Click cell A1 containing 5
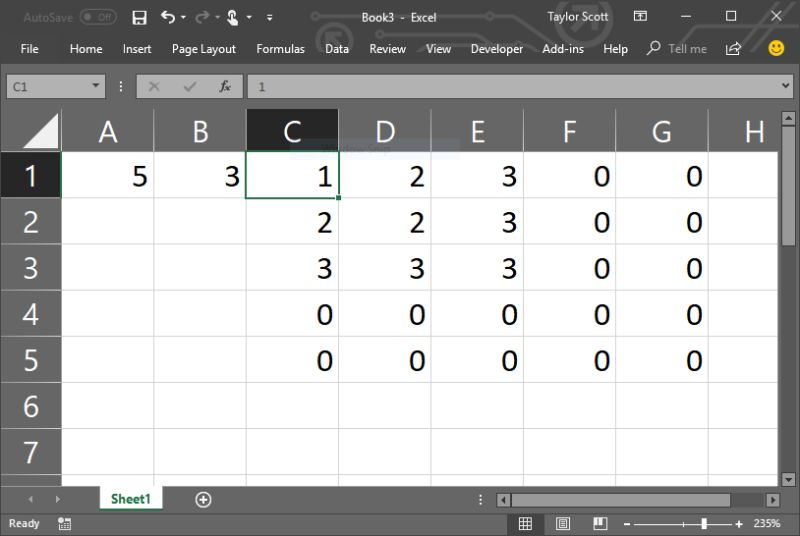Viewport: 800px width, 536px height. pyautogui.click(x=108, y=175)
